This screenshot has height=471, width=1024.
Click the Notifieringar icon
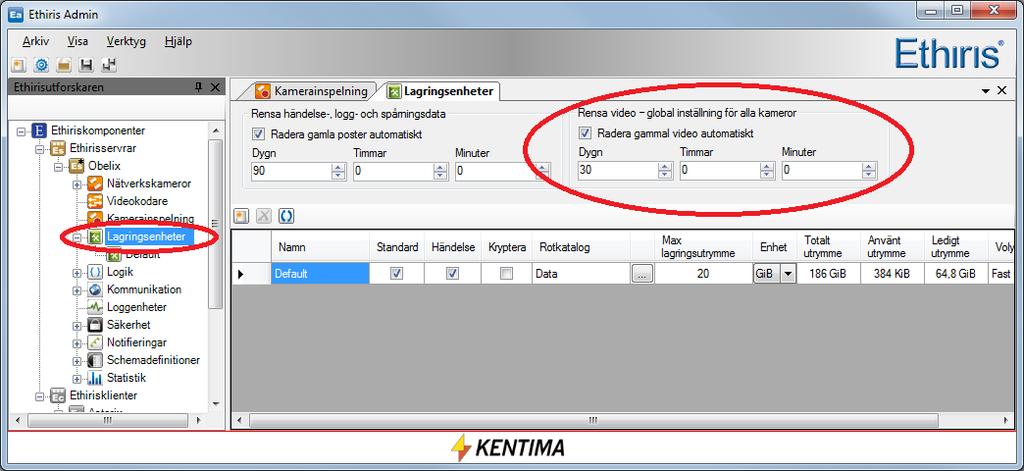pos(95,342)
